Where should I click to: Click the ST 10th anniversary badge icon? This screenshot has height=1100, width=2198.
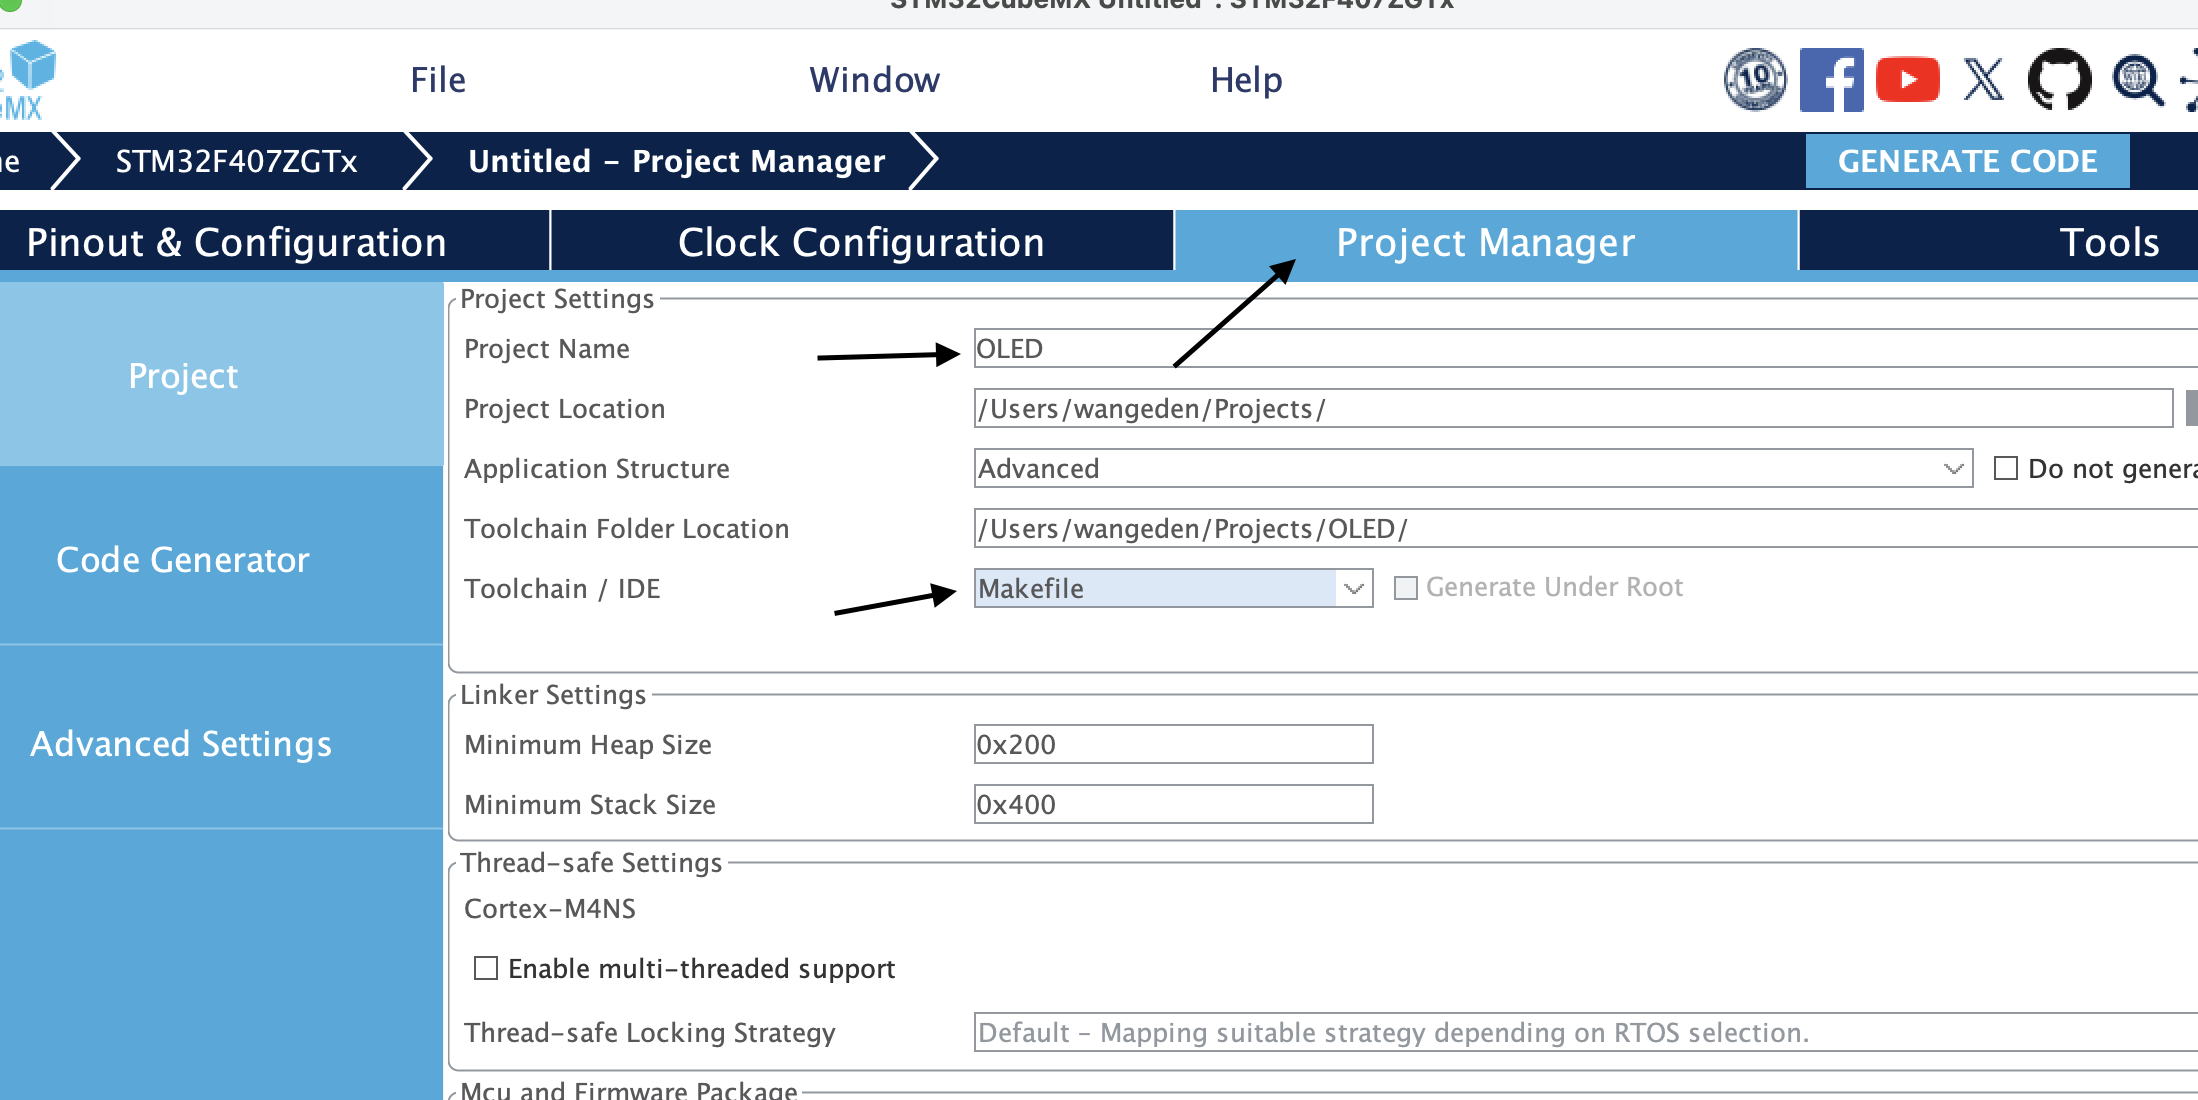pyautogui.click(x=1755, y=79)
